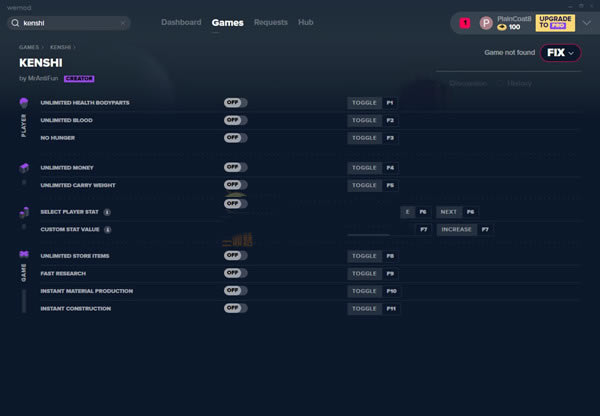Toggle Instant Construction on
This screenshot has width=600, height=416.
(x=236, y=308)
